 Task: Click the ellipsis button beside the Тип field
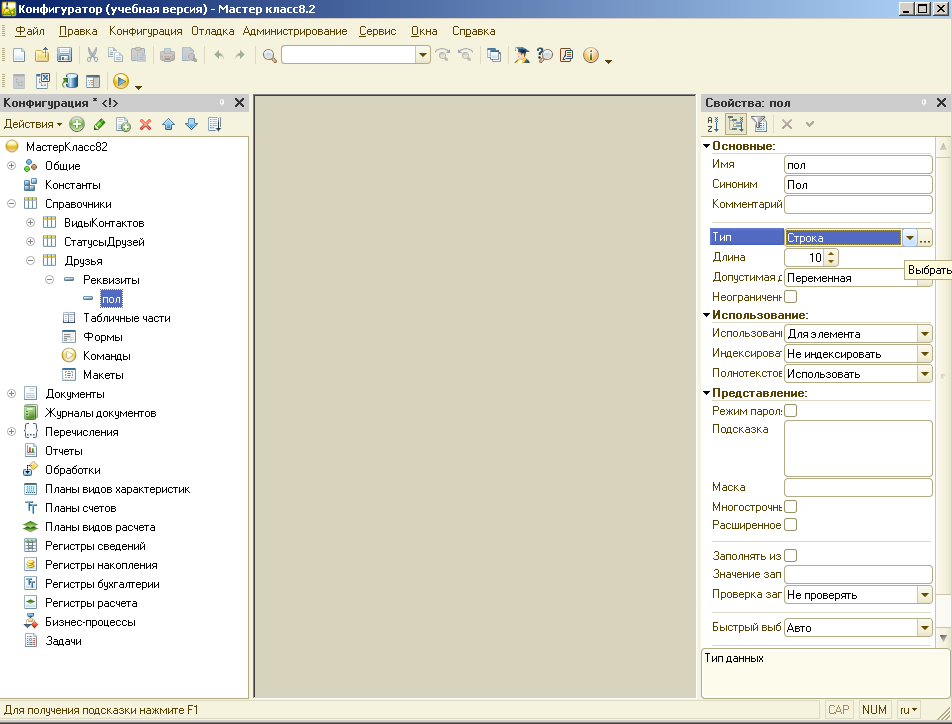(x=925, y=238)
